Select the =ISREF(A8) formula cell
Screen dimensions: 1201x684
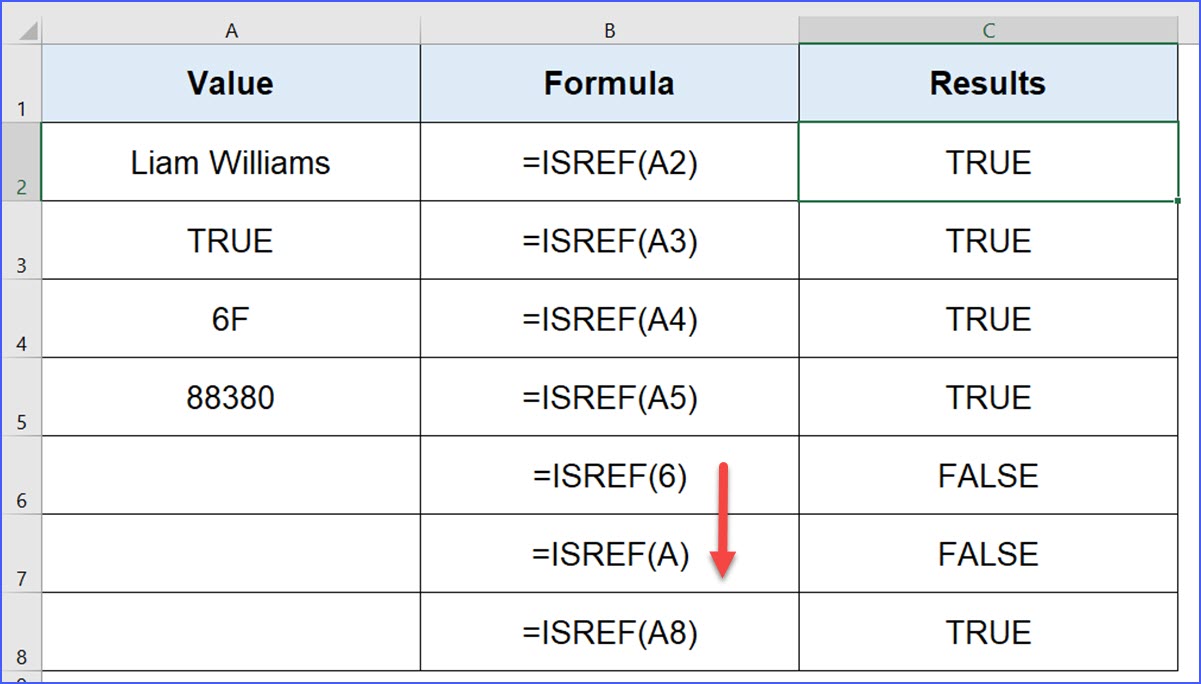coord(609,632)
